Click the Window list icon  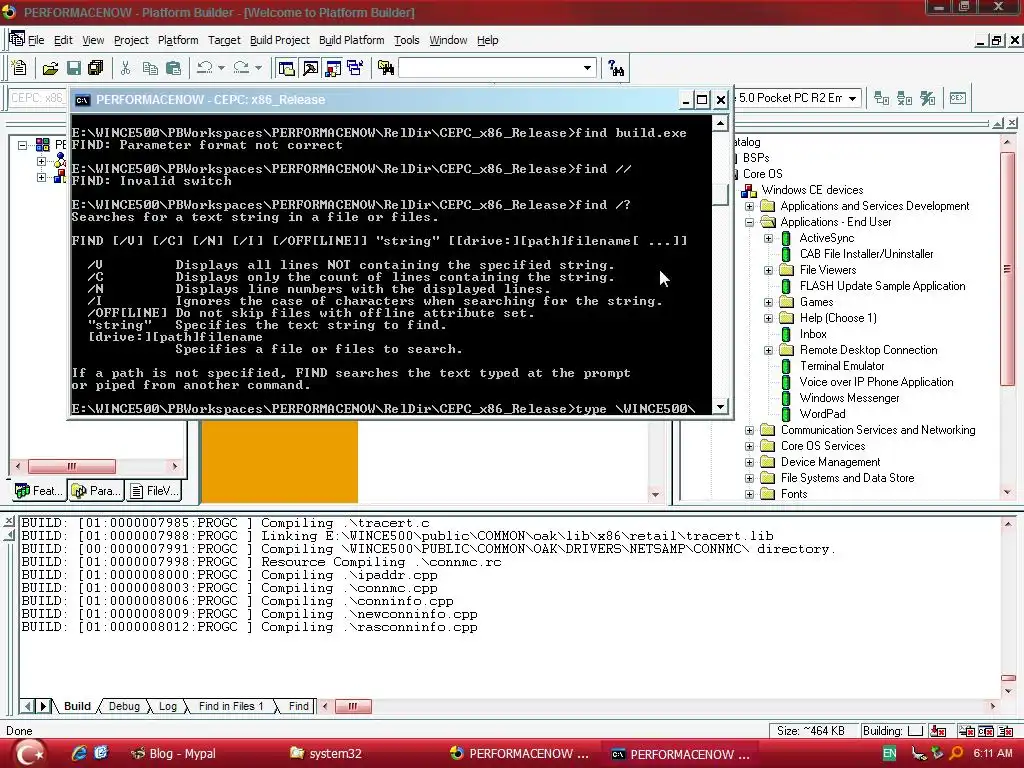[356, 68]
